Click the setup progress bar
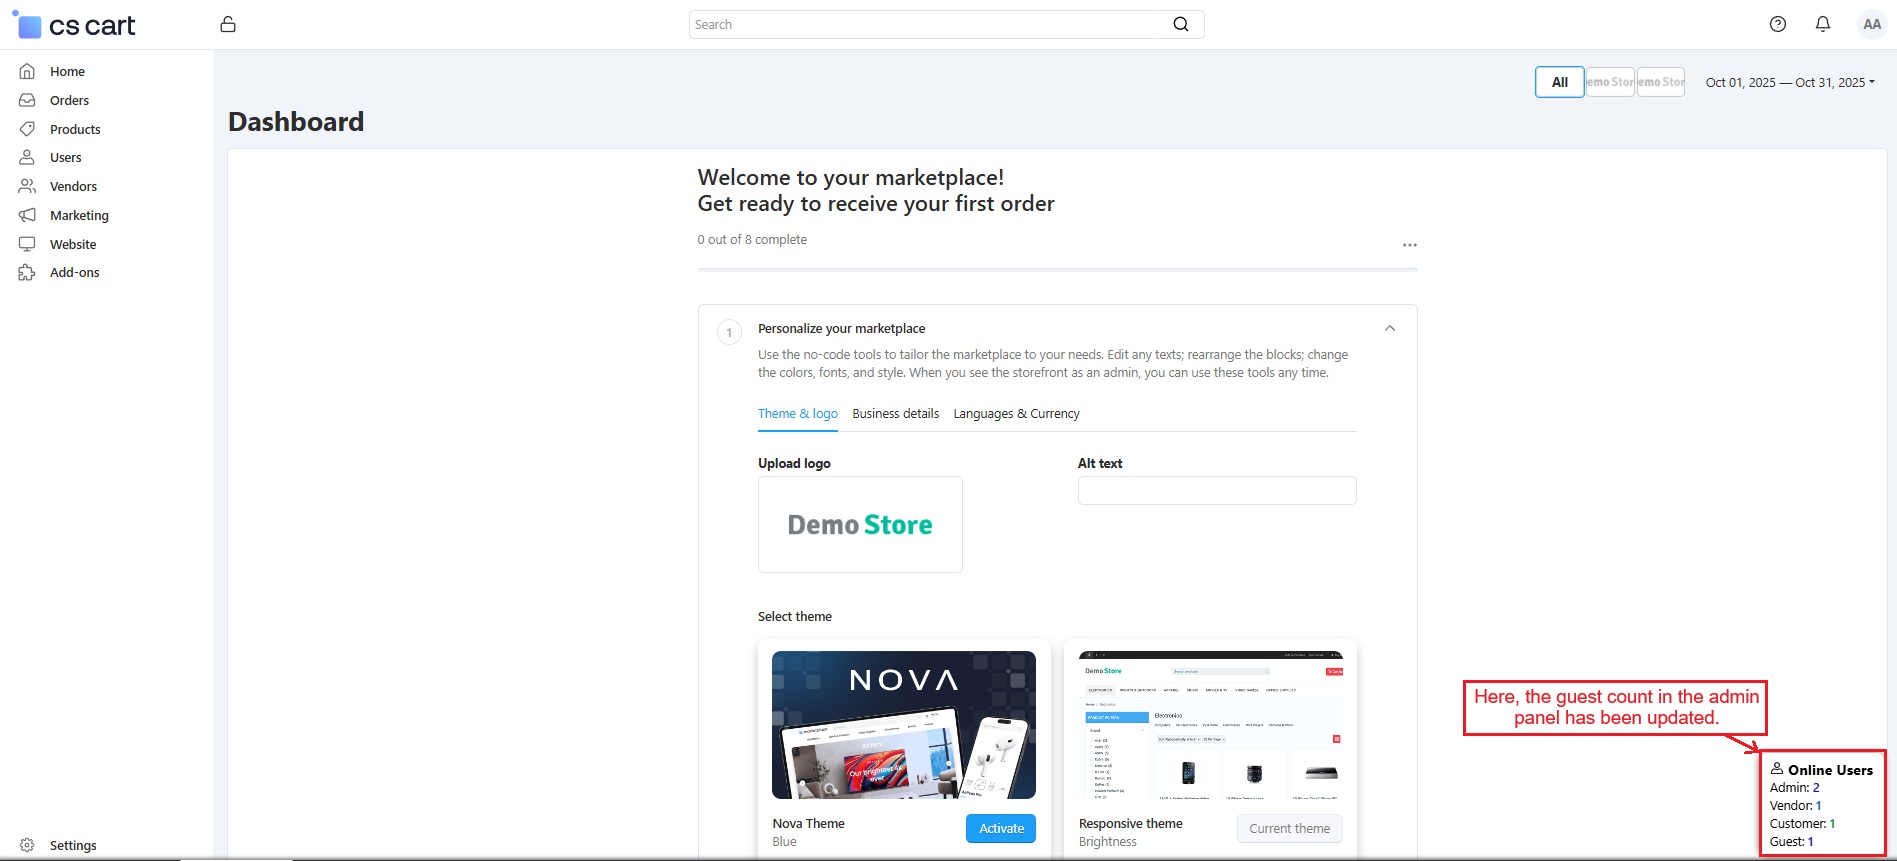 [1057, 269]
